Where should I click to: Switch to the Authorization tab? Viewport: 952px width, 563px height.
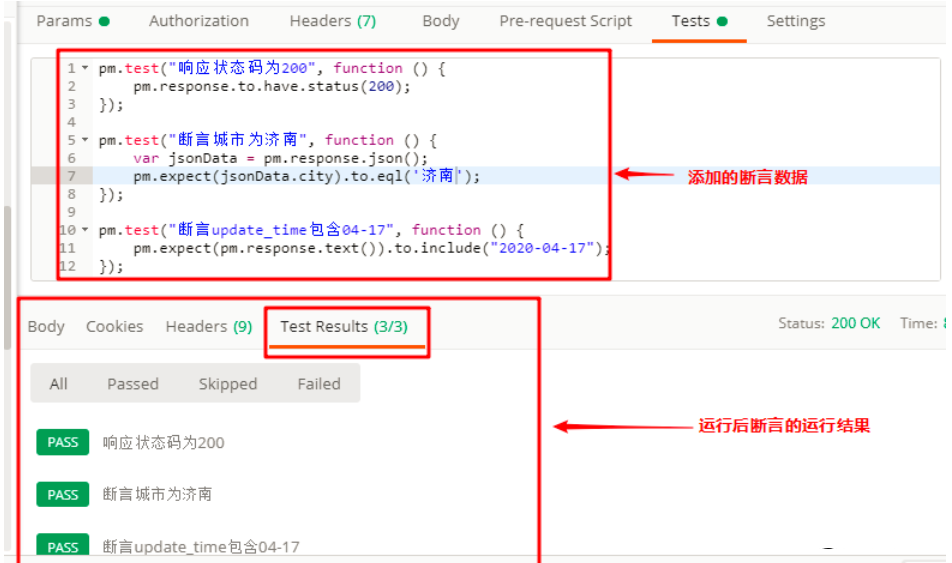(x=199, y=21)
